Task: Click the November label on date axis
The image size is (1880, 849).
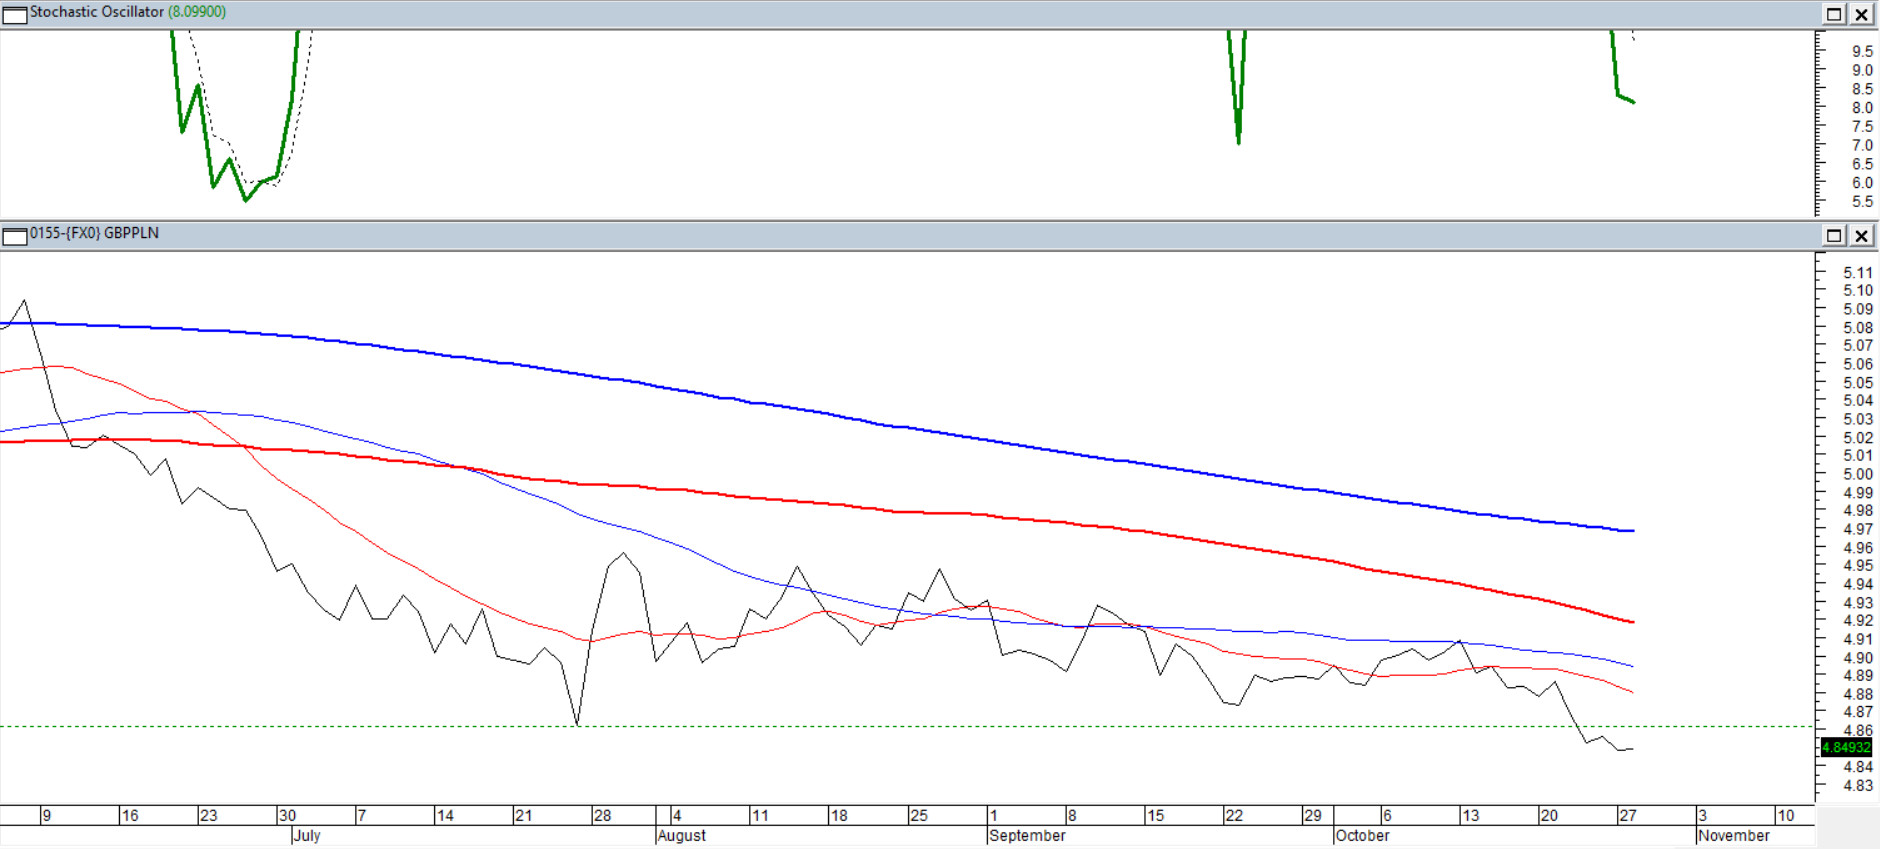Action: click(x=1733, y=836)
